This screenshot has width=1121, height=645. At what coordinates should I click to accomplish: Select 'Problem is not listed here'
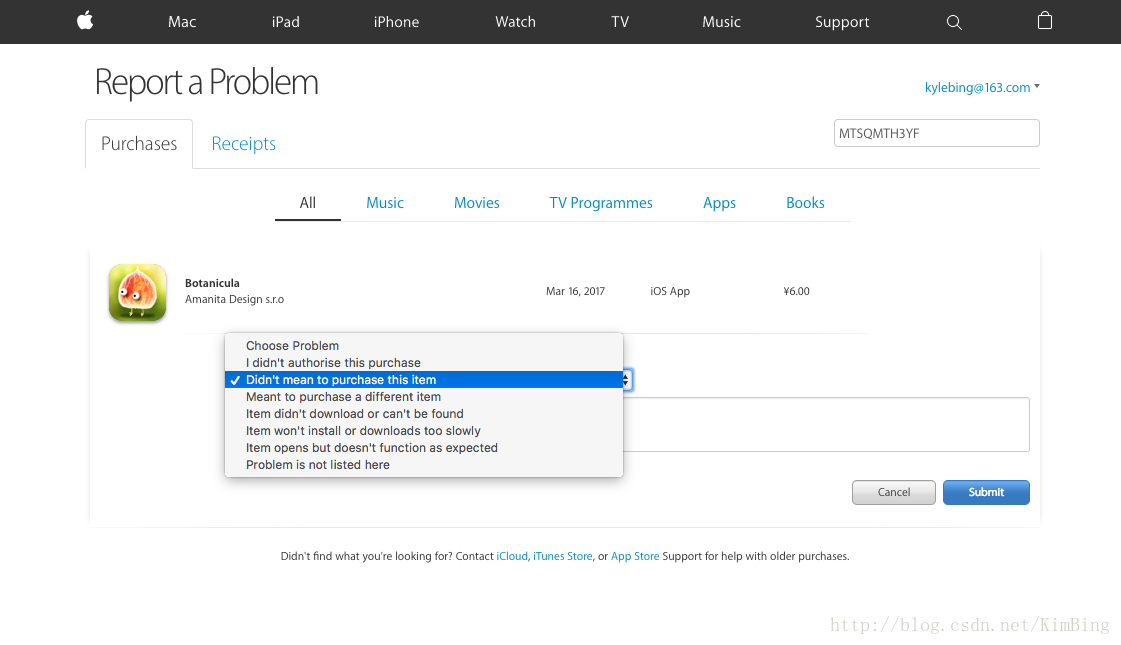[x=424, y=465]
